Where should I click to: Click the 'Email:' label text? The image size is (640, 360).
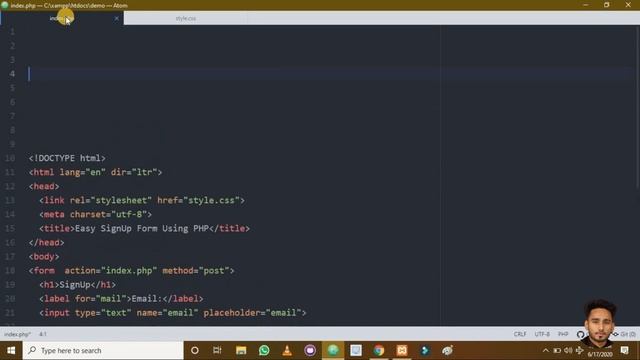click(147, 299)
